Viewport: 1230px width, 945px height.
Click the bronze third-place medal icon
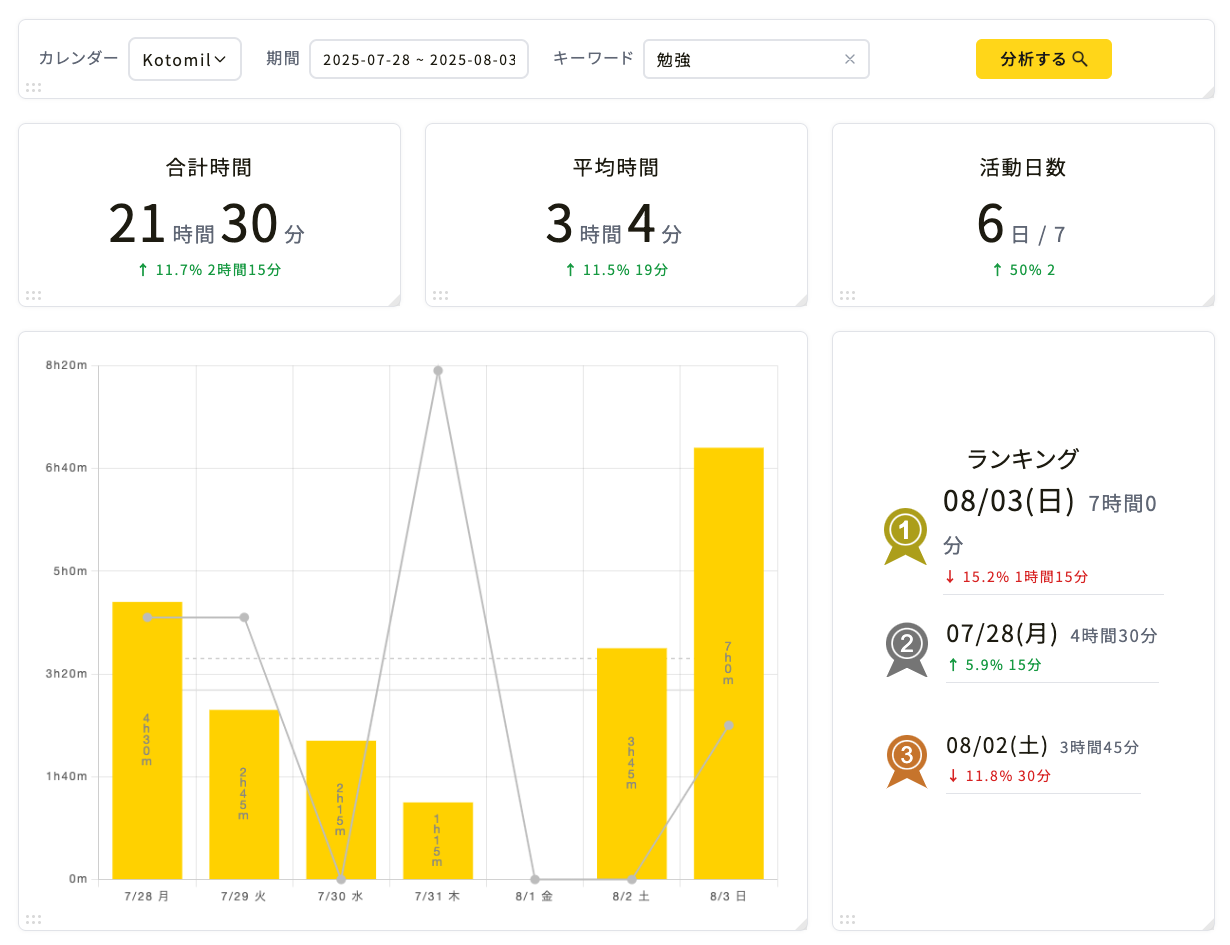(x=907, y=761)
